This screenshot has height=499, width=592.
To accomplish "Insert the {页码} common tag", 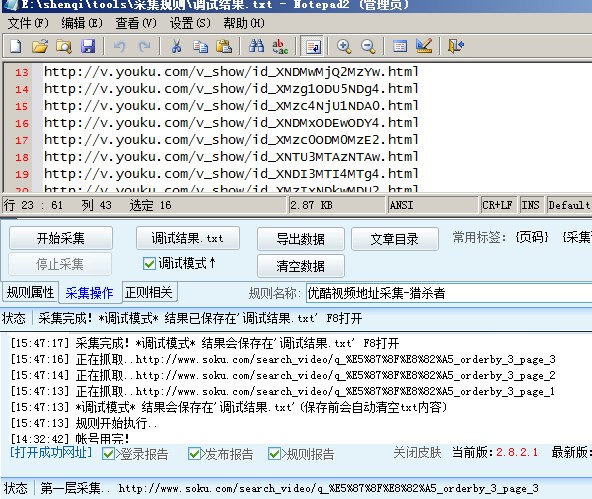I will 532,237.
